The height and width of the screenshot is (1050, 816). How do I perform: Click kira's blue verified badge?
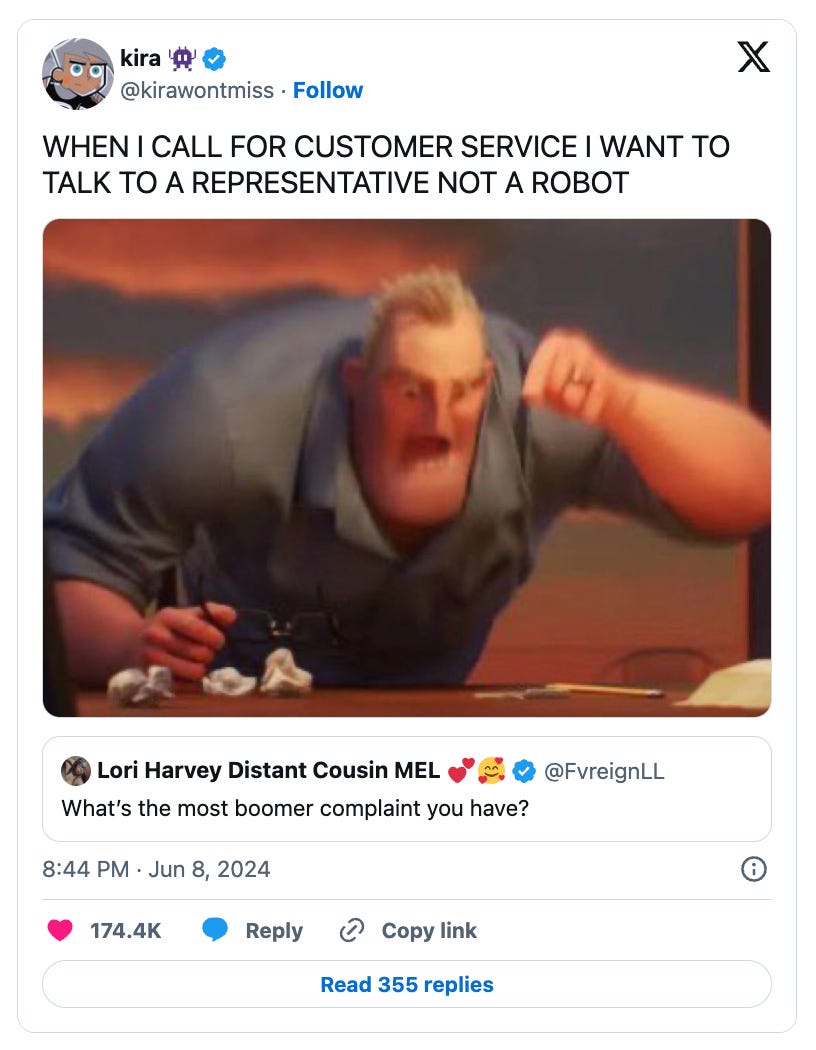tap(214, 59)
